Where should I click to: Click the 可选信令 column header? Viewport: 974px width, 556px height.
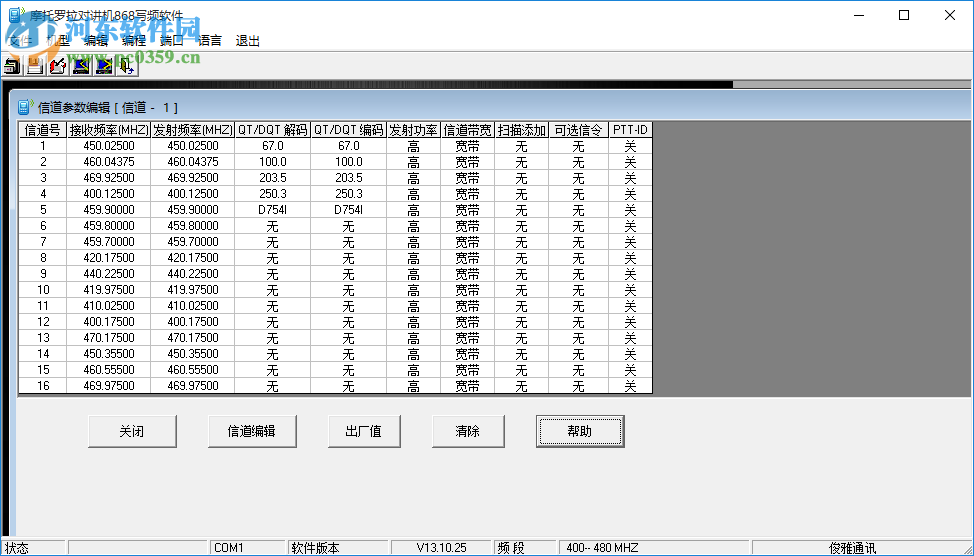click(x=578, y=130)
